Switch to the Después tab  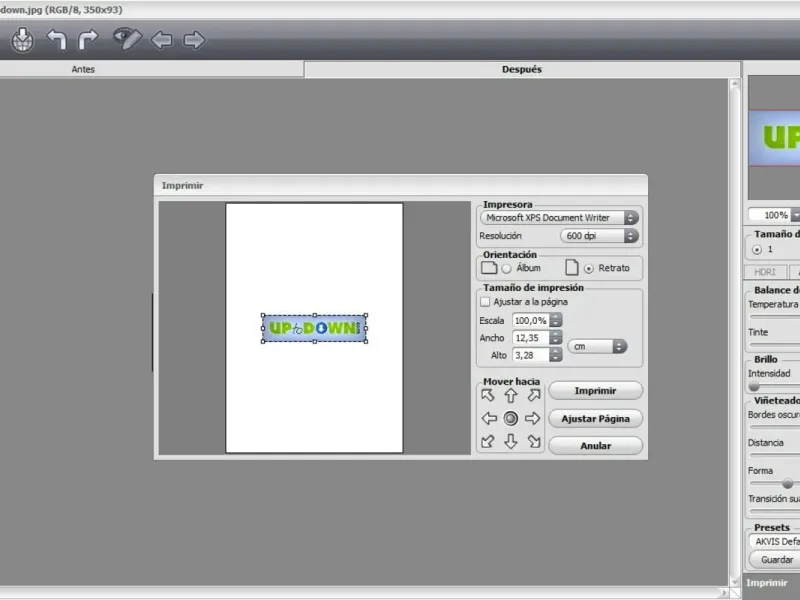[522, 69]
